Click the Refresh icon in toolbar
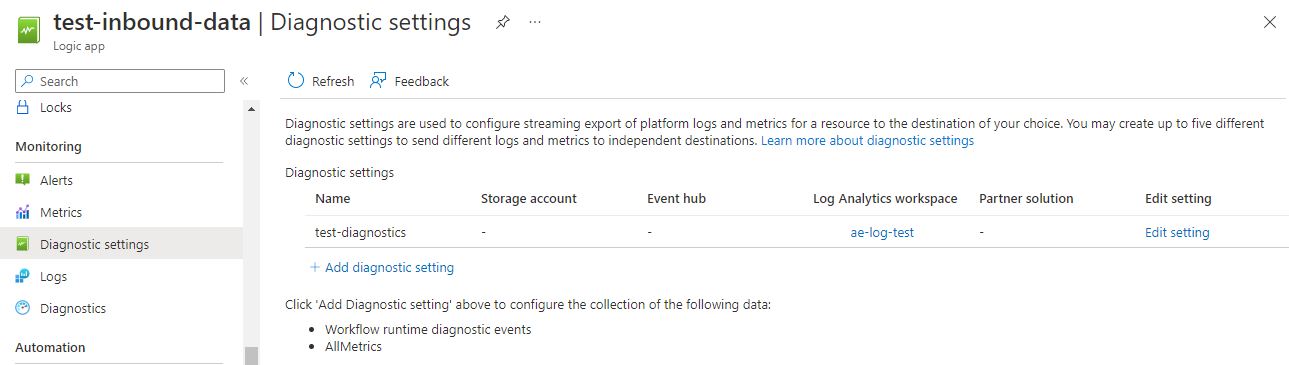Viewport: 1289px width, 365px height. pyautogui.click(x=296, y=81)
